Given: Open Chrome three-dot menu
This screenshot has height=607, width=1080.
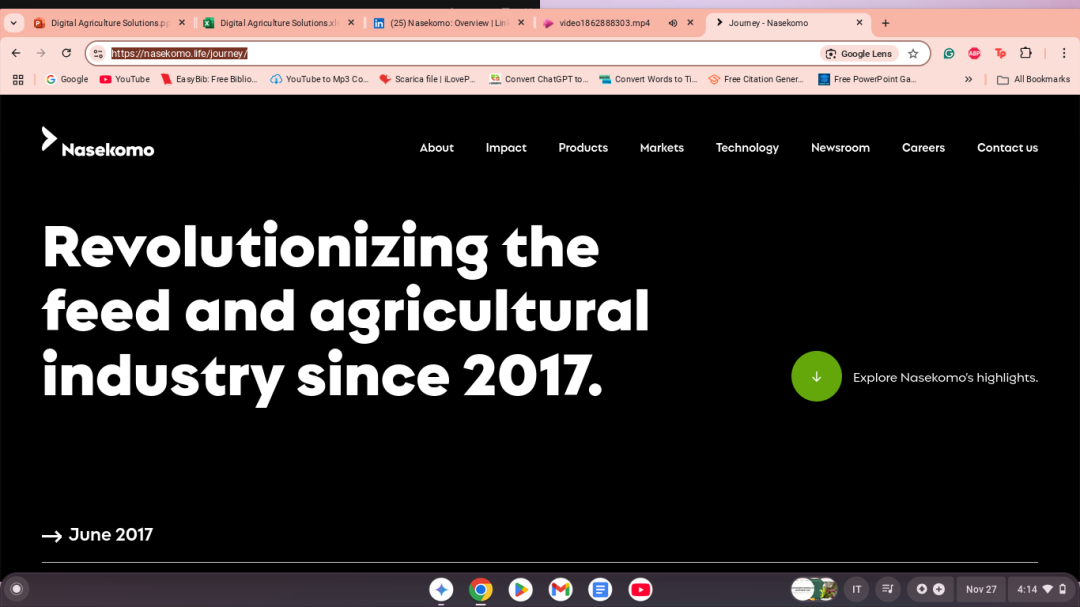Looking at the screenshot, I should pos(1063,53).
